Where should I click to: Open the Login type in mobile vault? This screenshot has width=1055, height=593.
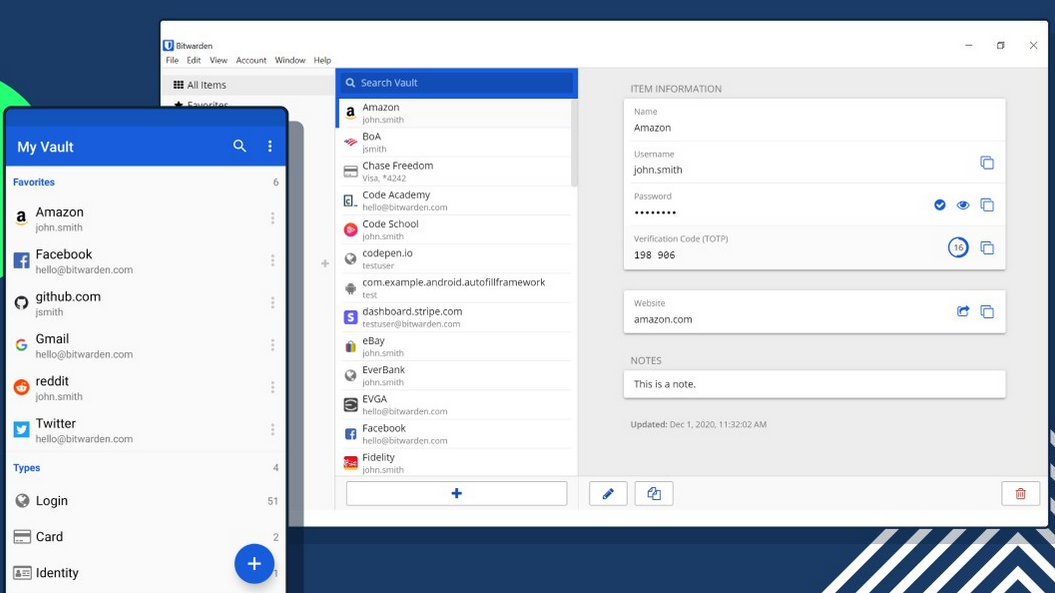[146, 501]
